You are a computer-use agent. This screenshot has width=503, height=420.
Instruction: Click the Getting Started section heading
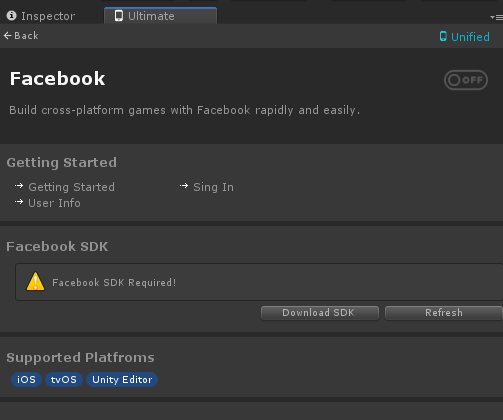click(x=62, y=163)
